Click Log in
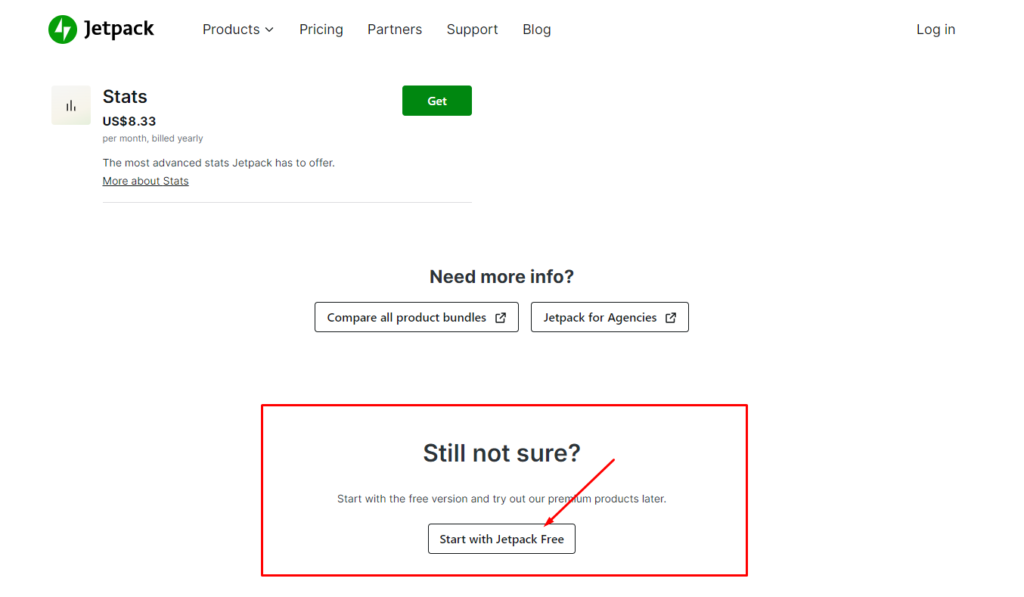Image resolution: width=1024 pixels, height=597 pixels. pos(935,29)
